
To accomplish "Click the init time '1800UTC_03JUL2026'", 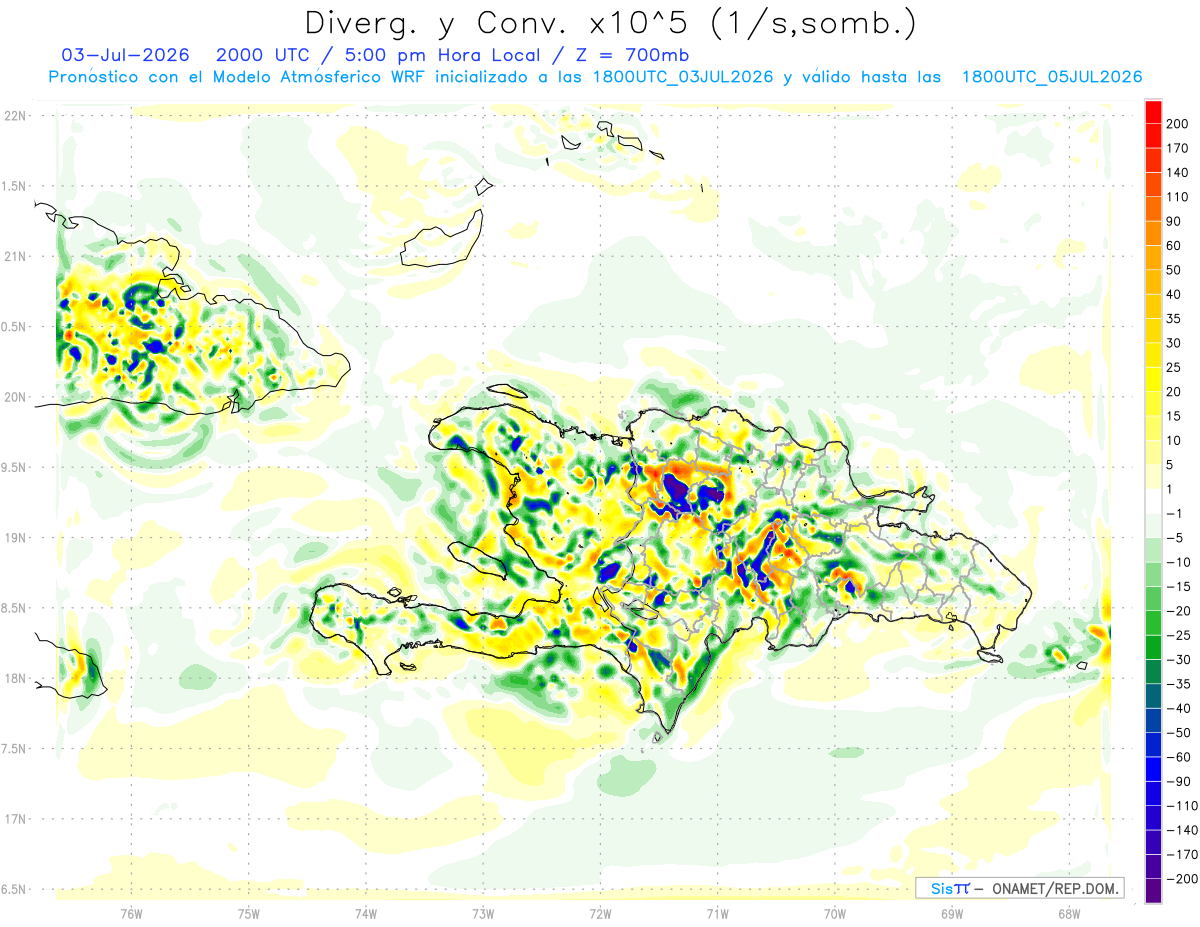I will [x=682, y=77].
